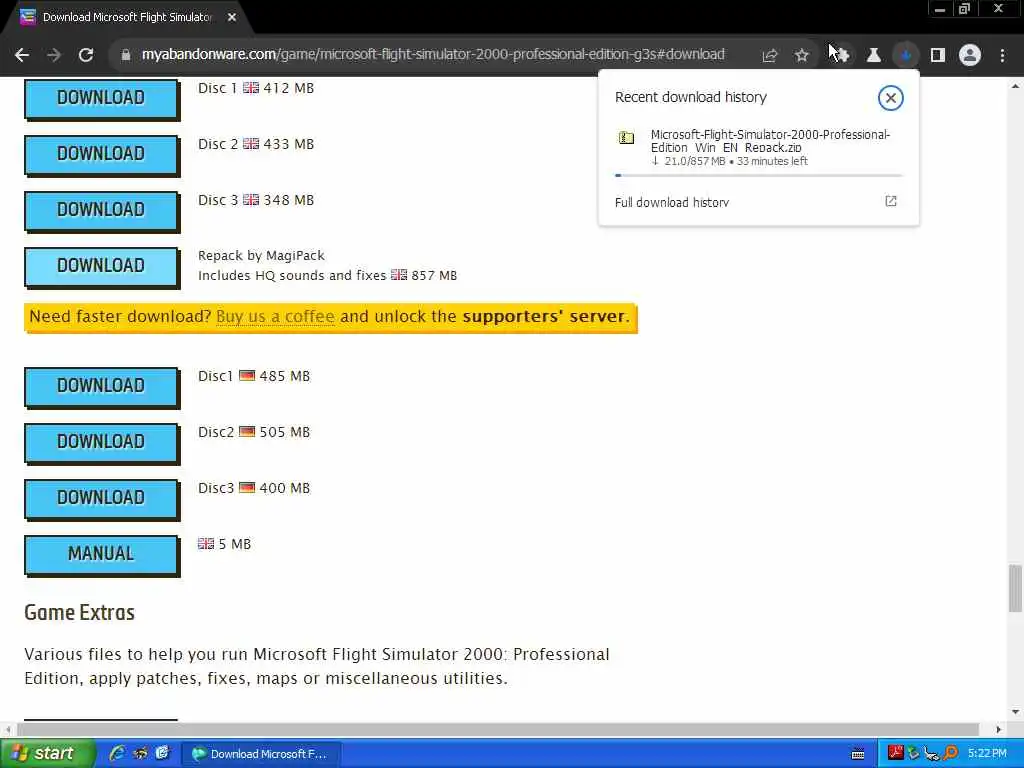Screen dimensions: 1024x768
Task: Launch Internet Explorer from quick launch
Action: click(x=118, y=754)
